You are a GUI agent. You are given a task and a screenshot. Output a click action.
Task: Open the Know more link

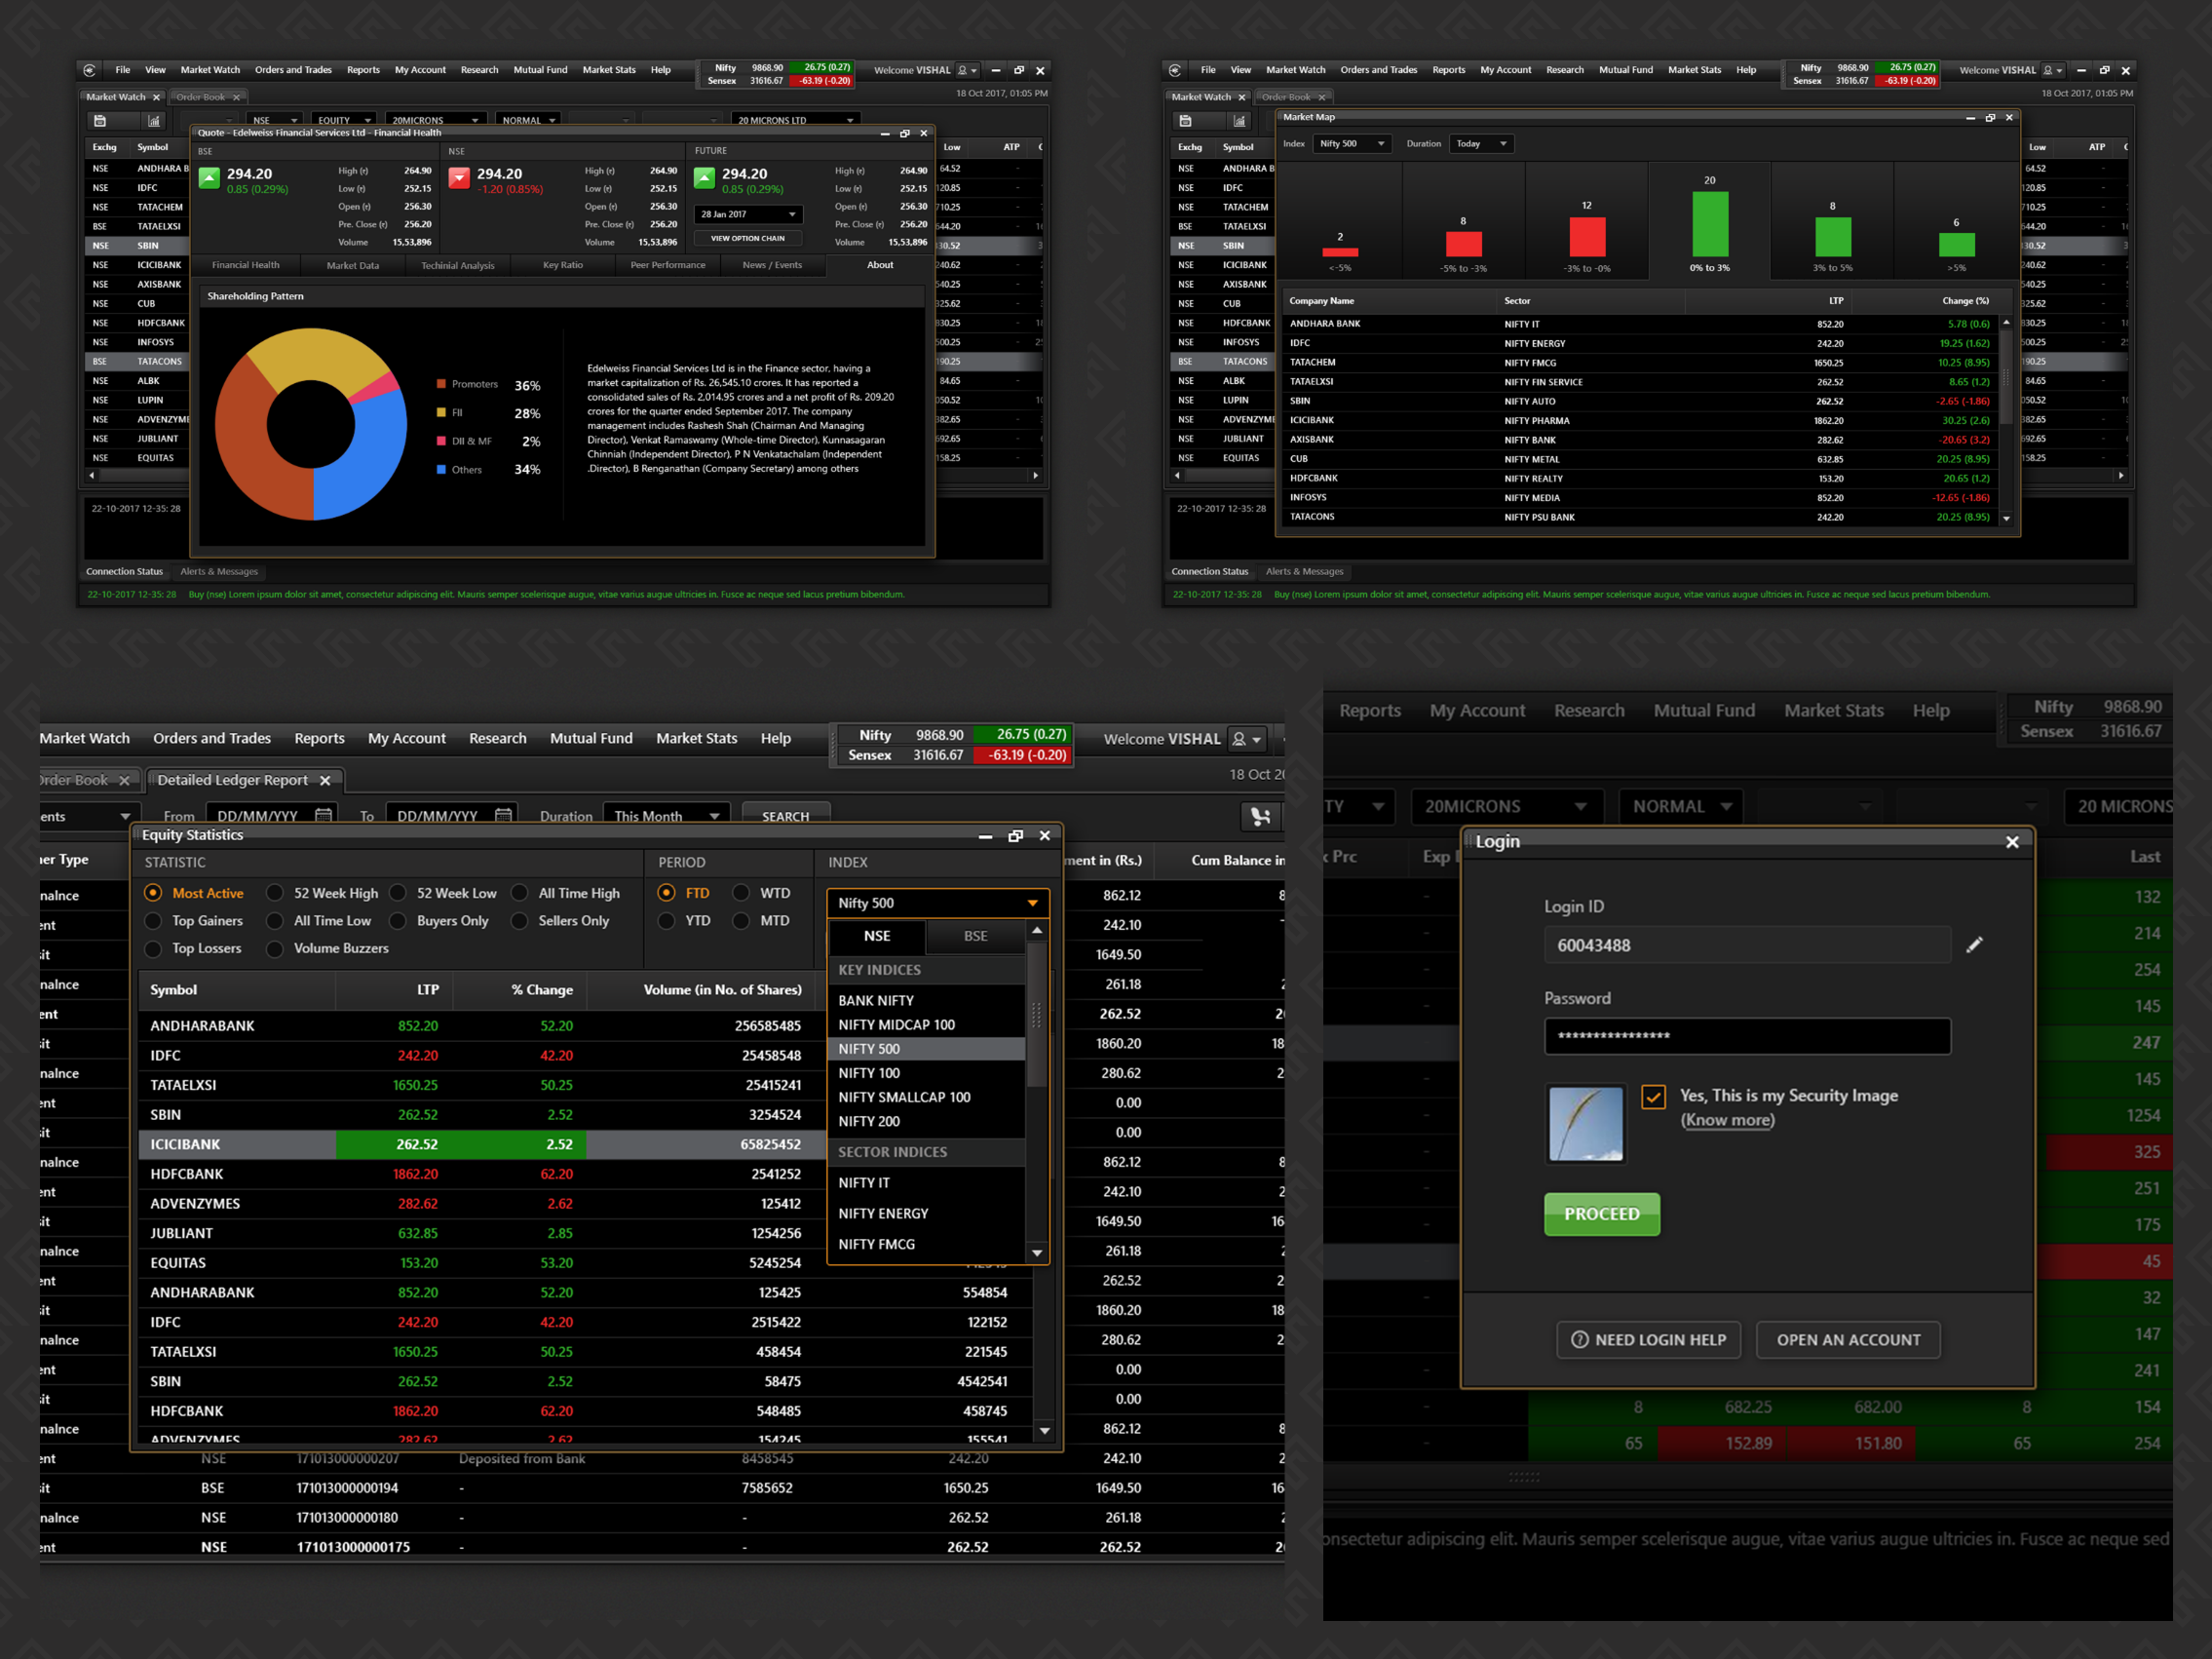[x=1728, y=1120]
